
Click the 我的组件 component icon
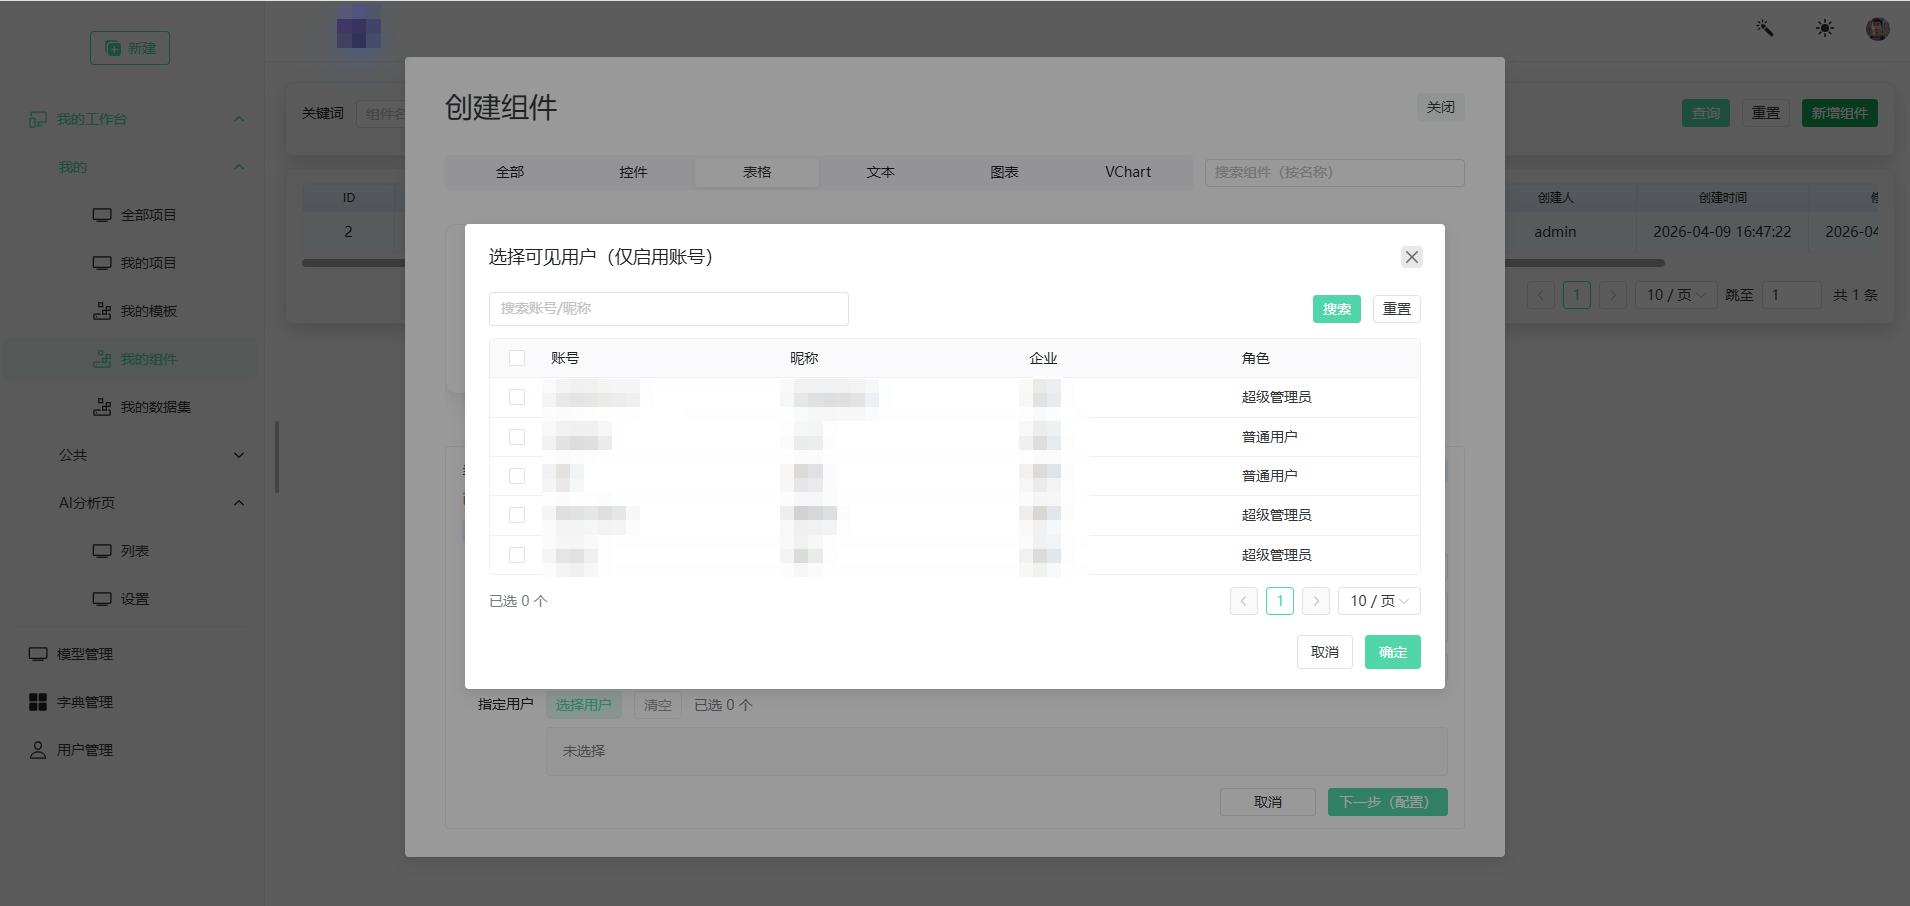tap(102, 359)
